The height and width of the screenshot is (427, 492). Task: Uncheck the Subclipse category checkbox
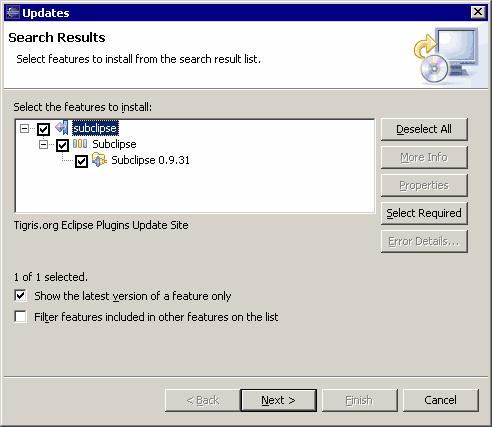62,145
